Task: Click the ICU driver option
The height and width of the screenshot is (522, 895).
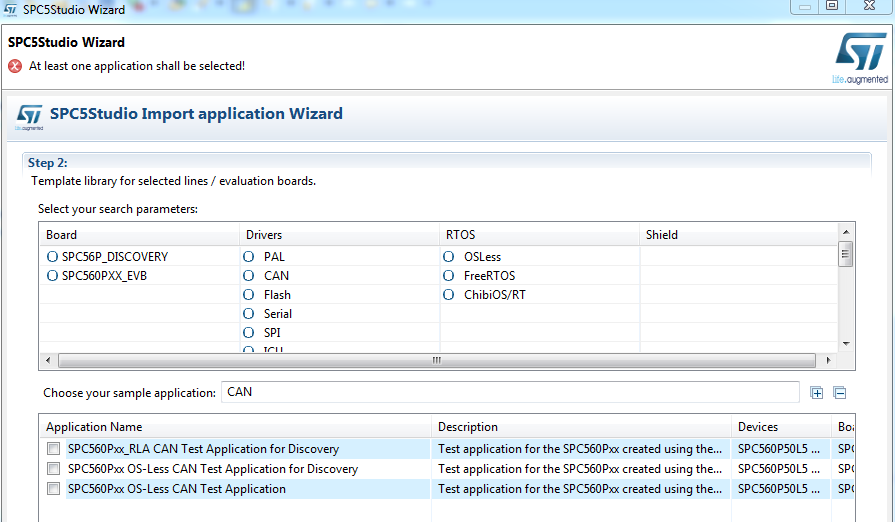Action: (248, 349)
